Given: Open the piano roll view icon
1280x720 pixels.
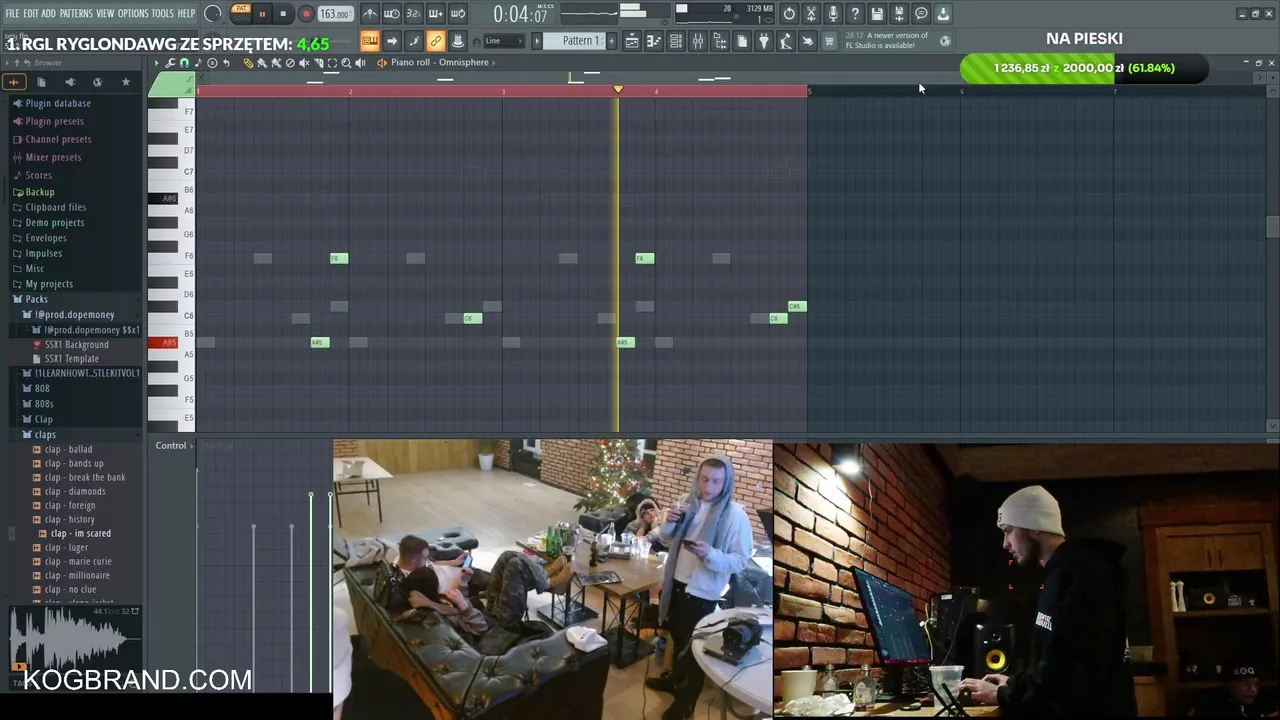Looking at the screenshot, I should (654, 41).
